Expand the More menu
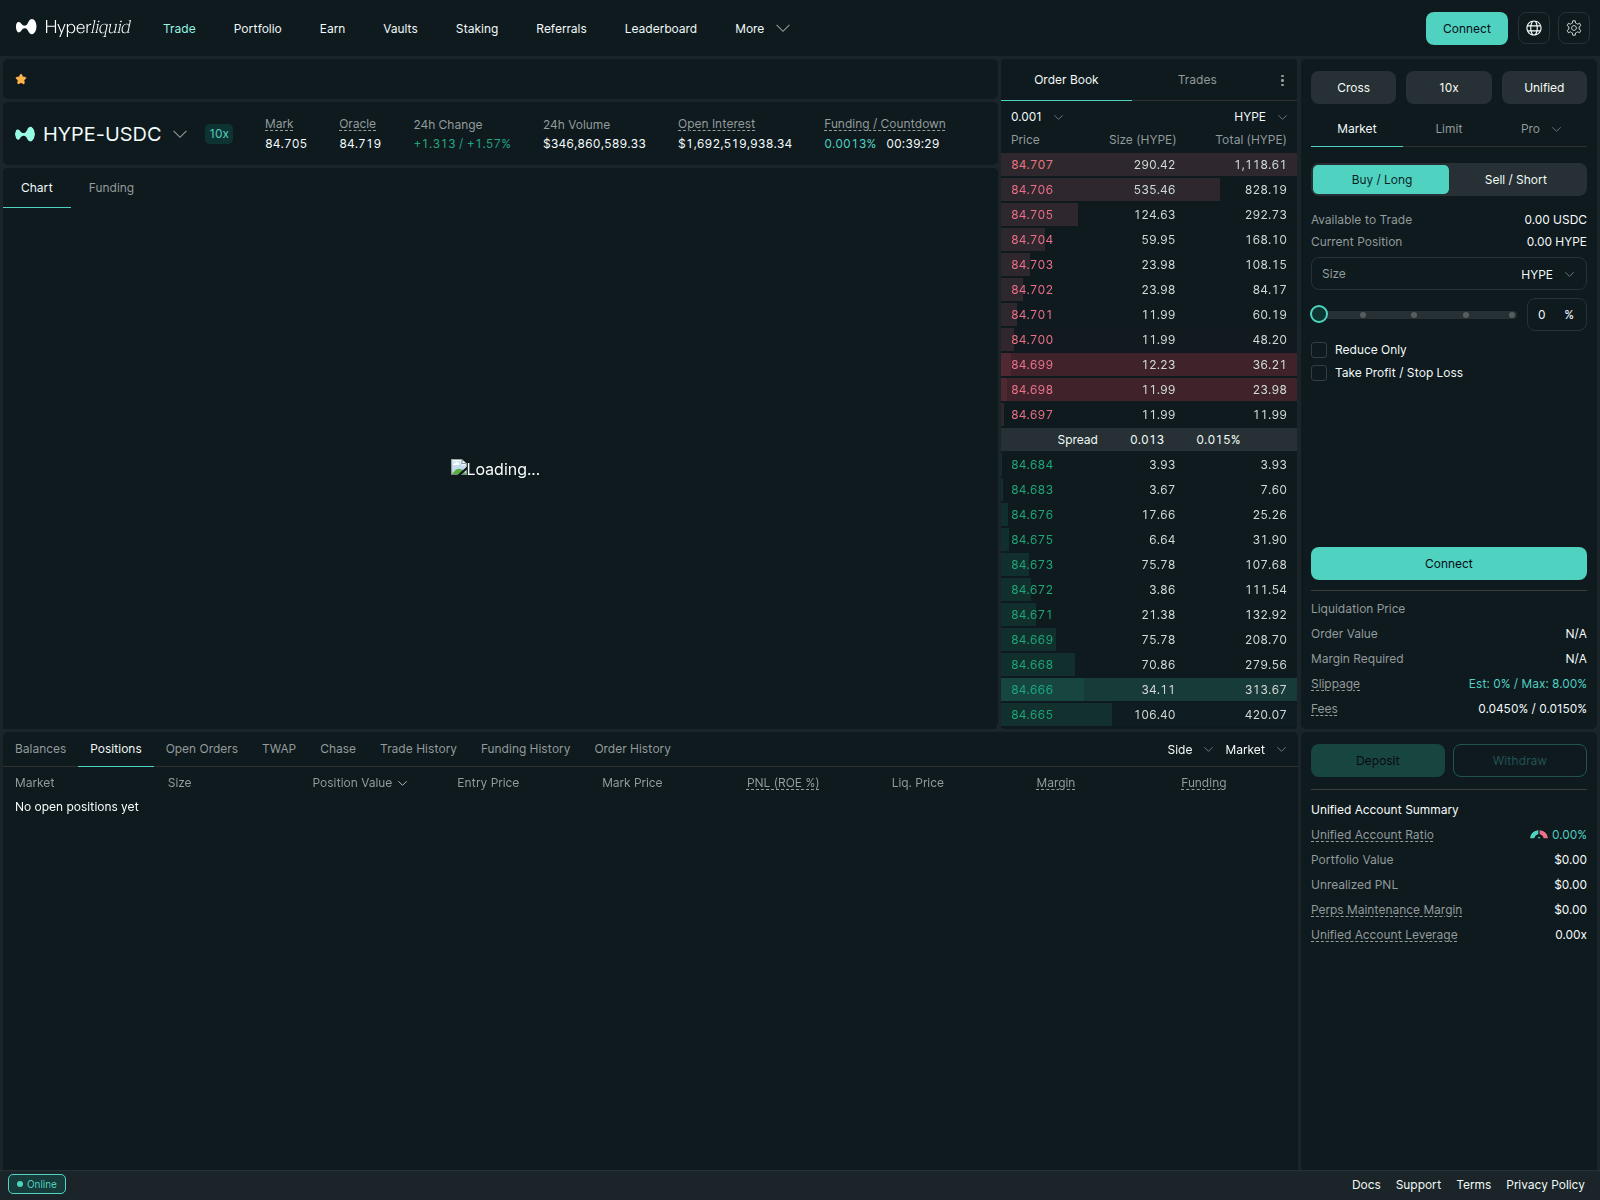This screenshot has width=1600, height=1200. (762, 29)
